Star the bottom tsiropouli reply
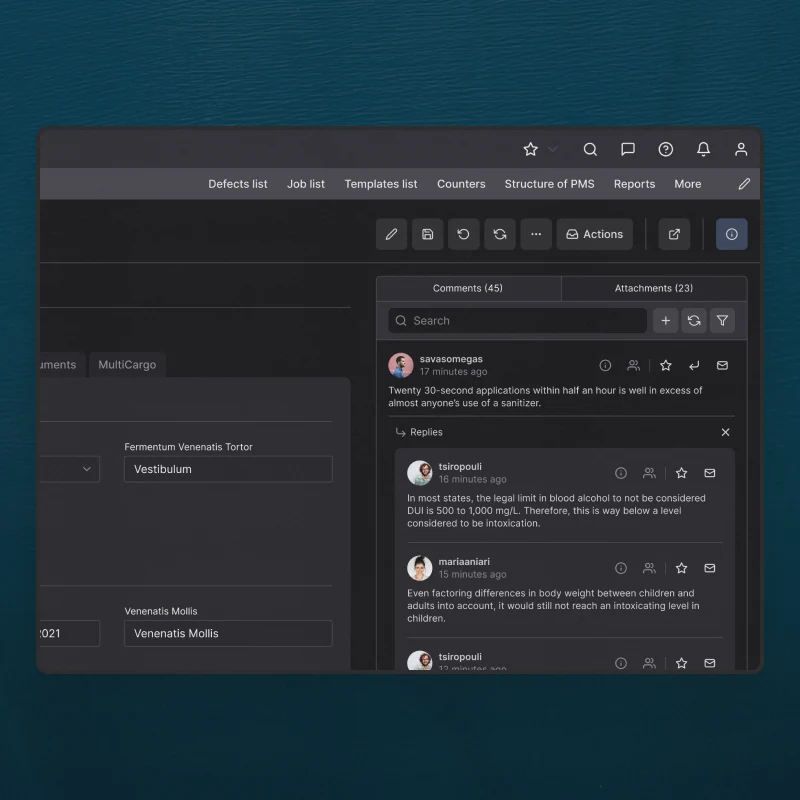The height and width of the screenshot is (800, 800). [682, 663]
